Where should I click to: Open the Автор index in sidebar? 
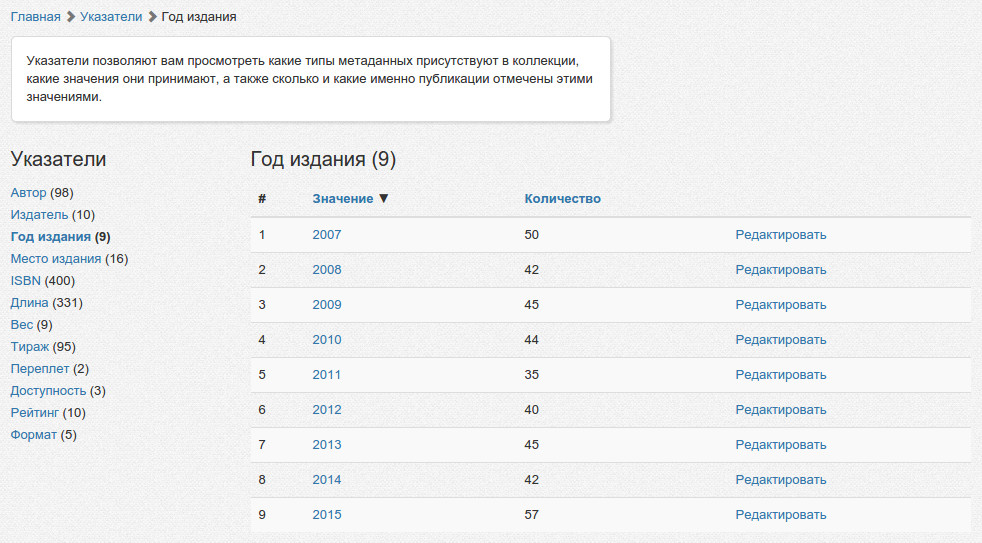click(28, 193)
